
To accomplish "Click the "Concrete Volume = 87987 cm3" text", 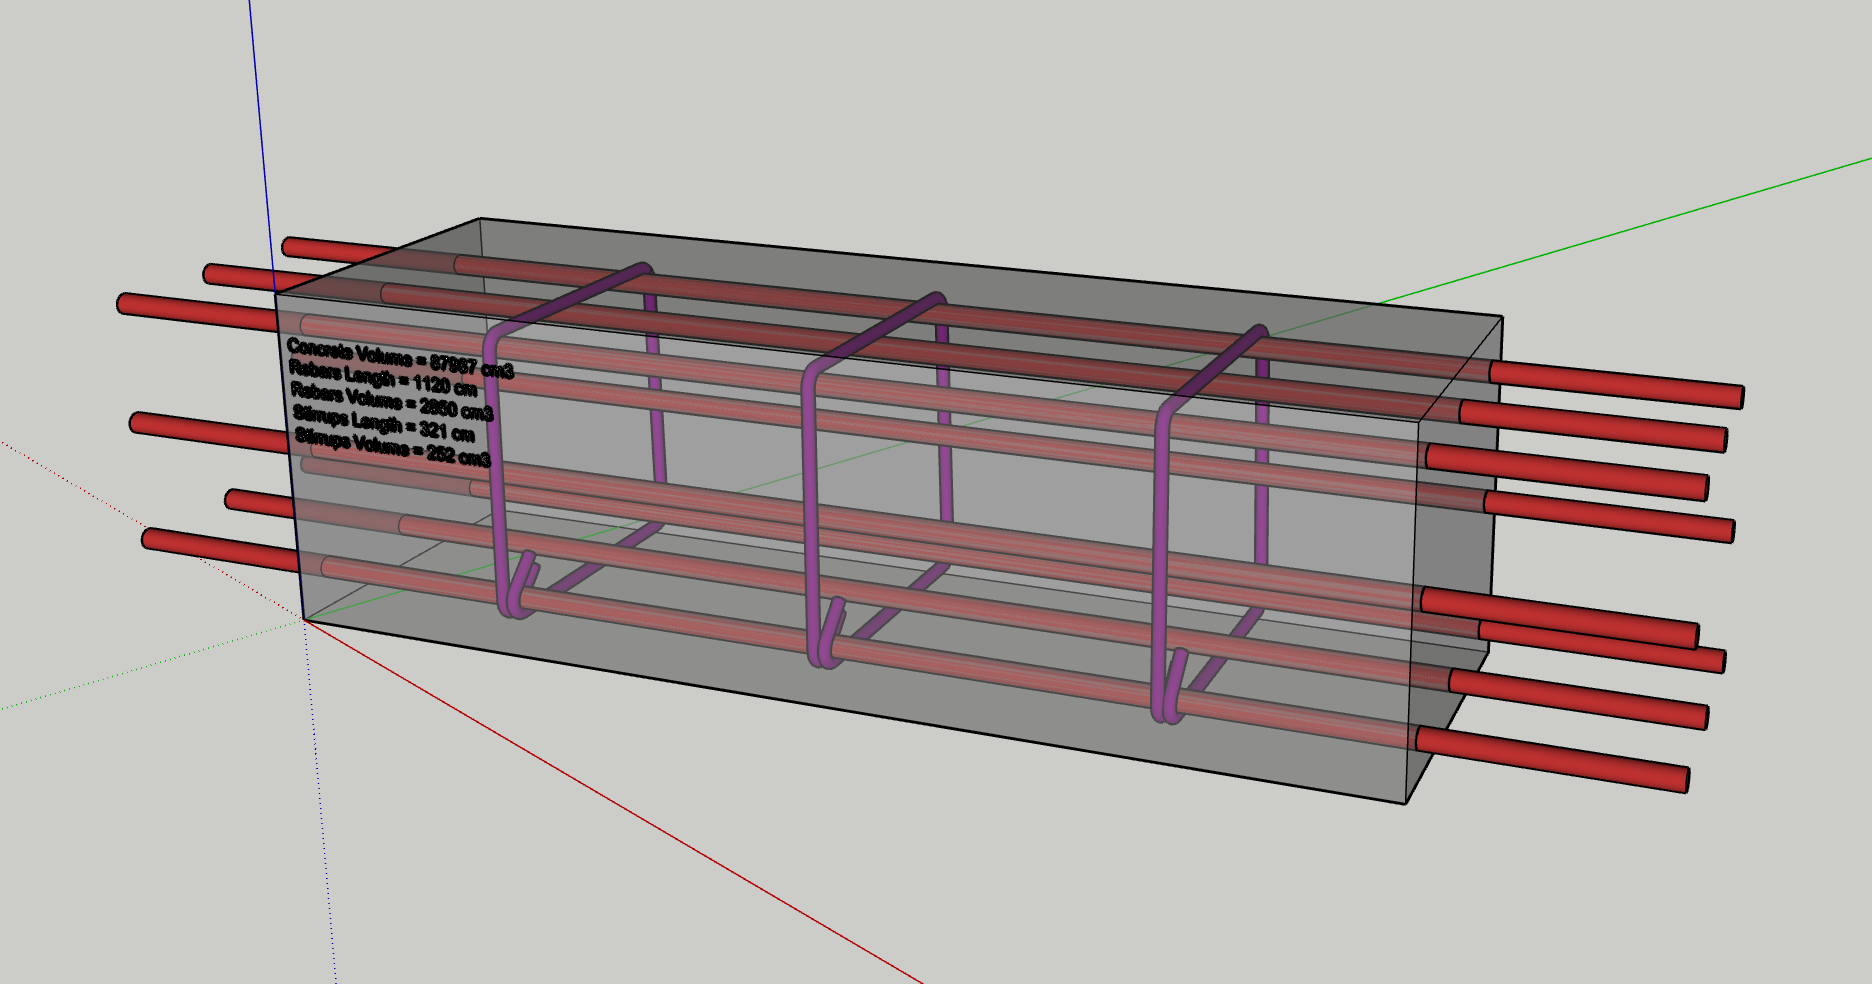I will (x=399, y=358).
